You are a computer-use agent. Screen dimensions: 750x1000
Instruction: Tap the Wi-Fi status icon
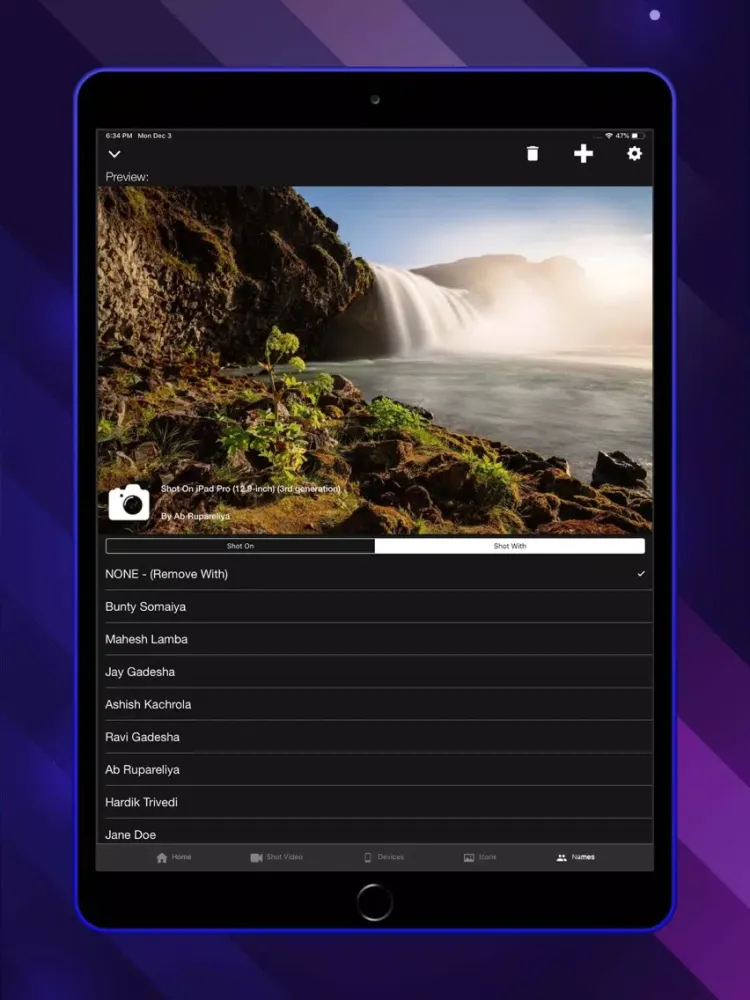pyautogui.click(x=609, y=136)
